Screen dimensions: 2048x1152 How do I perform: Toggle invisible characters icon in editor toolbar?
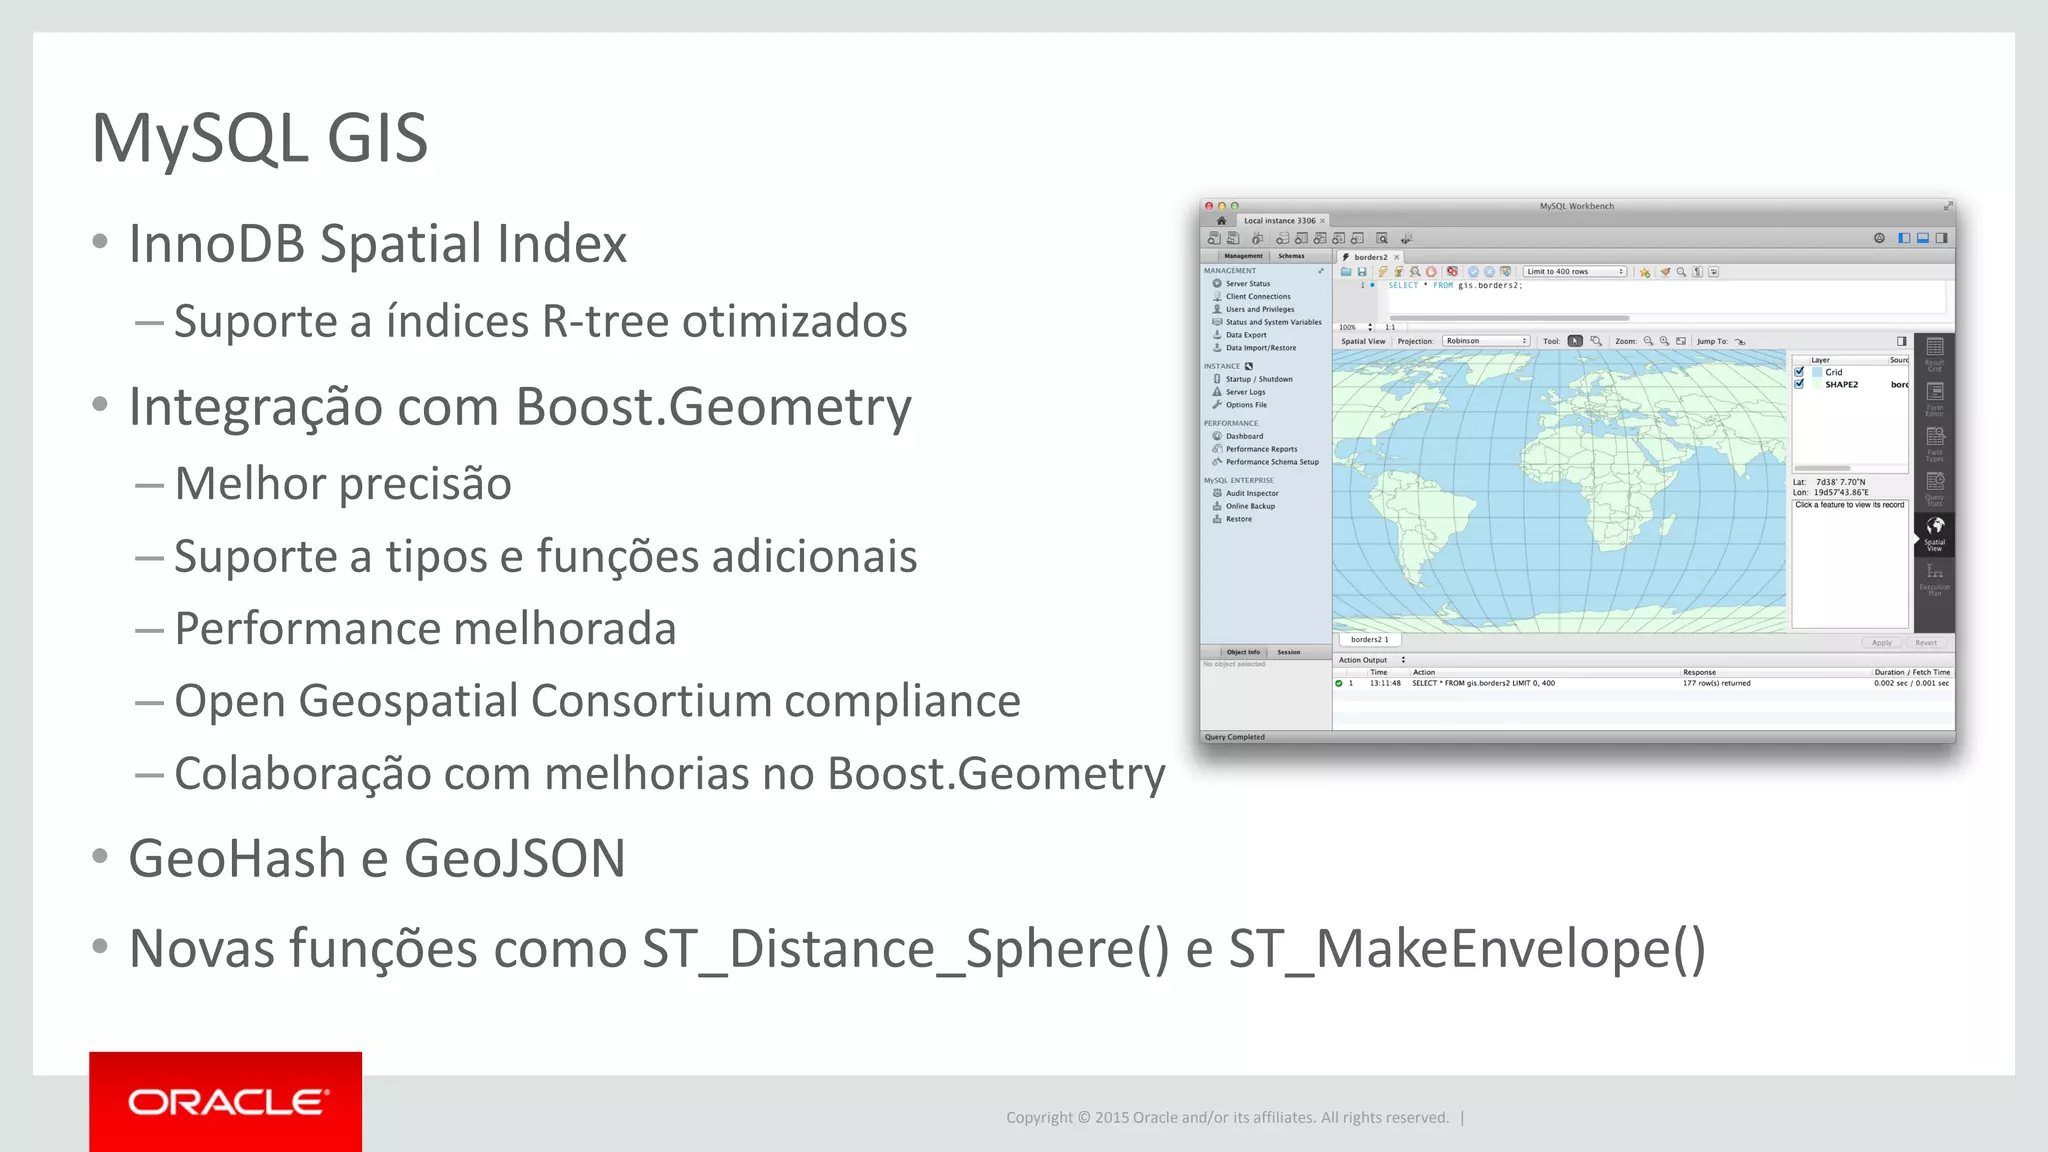click(x=1697, y=272)
